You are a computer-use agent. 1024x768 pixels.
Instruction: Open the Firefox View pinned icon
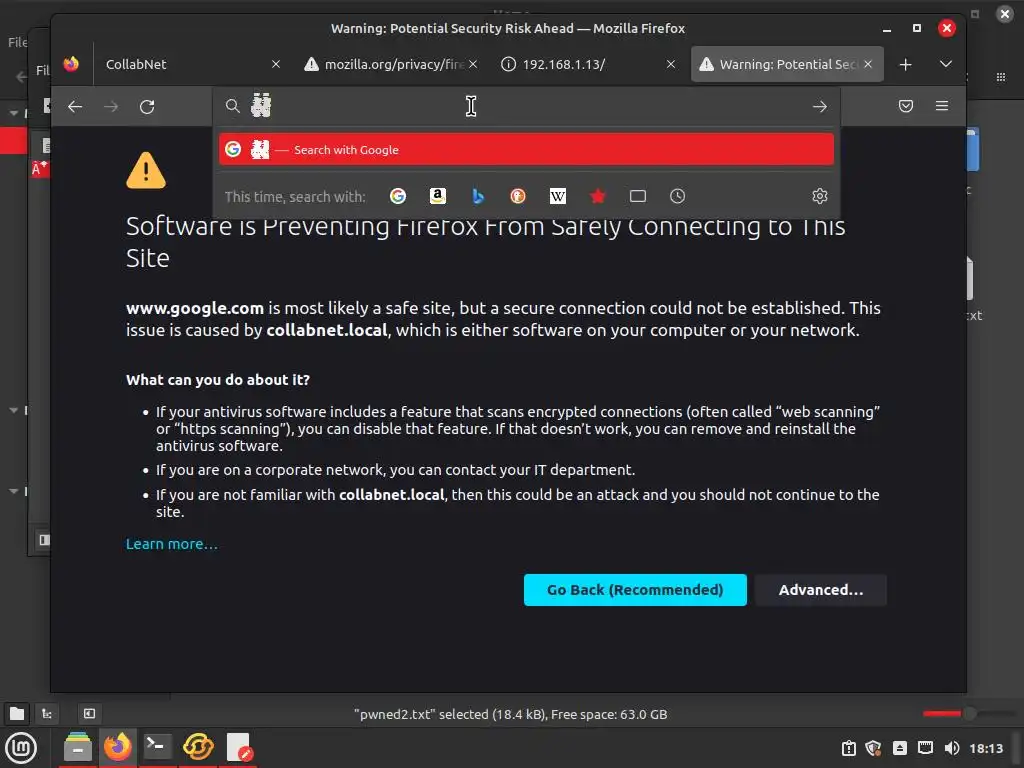point(71,64)
